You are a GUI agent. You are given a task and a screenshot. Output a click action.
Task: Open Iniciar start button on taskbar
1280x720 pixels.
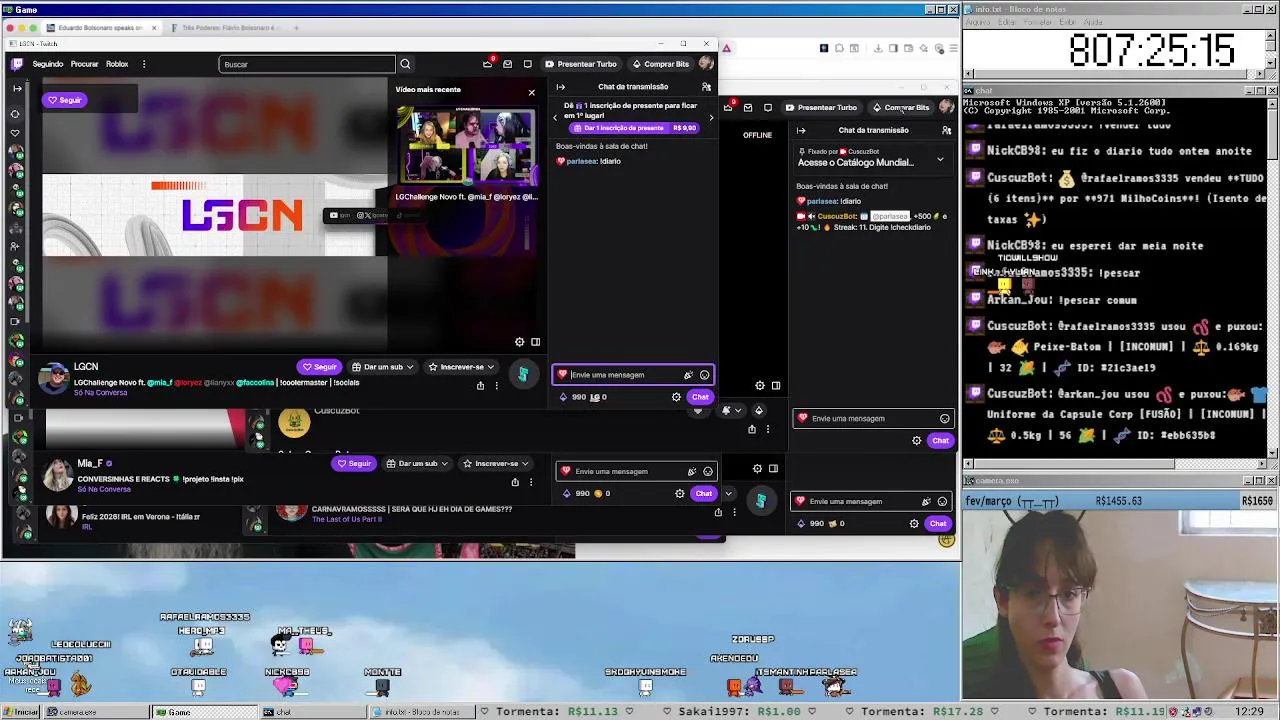coord(20,712)
